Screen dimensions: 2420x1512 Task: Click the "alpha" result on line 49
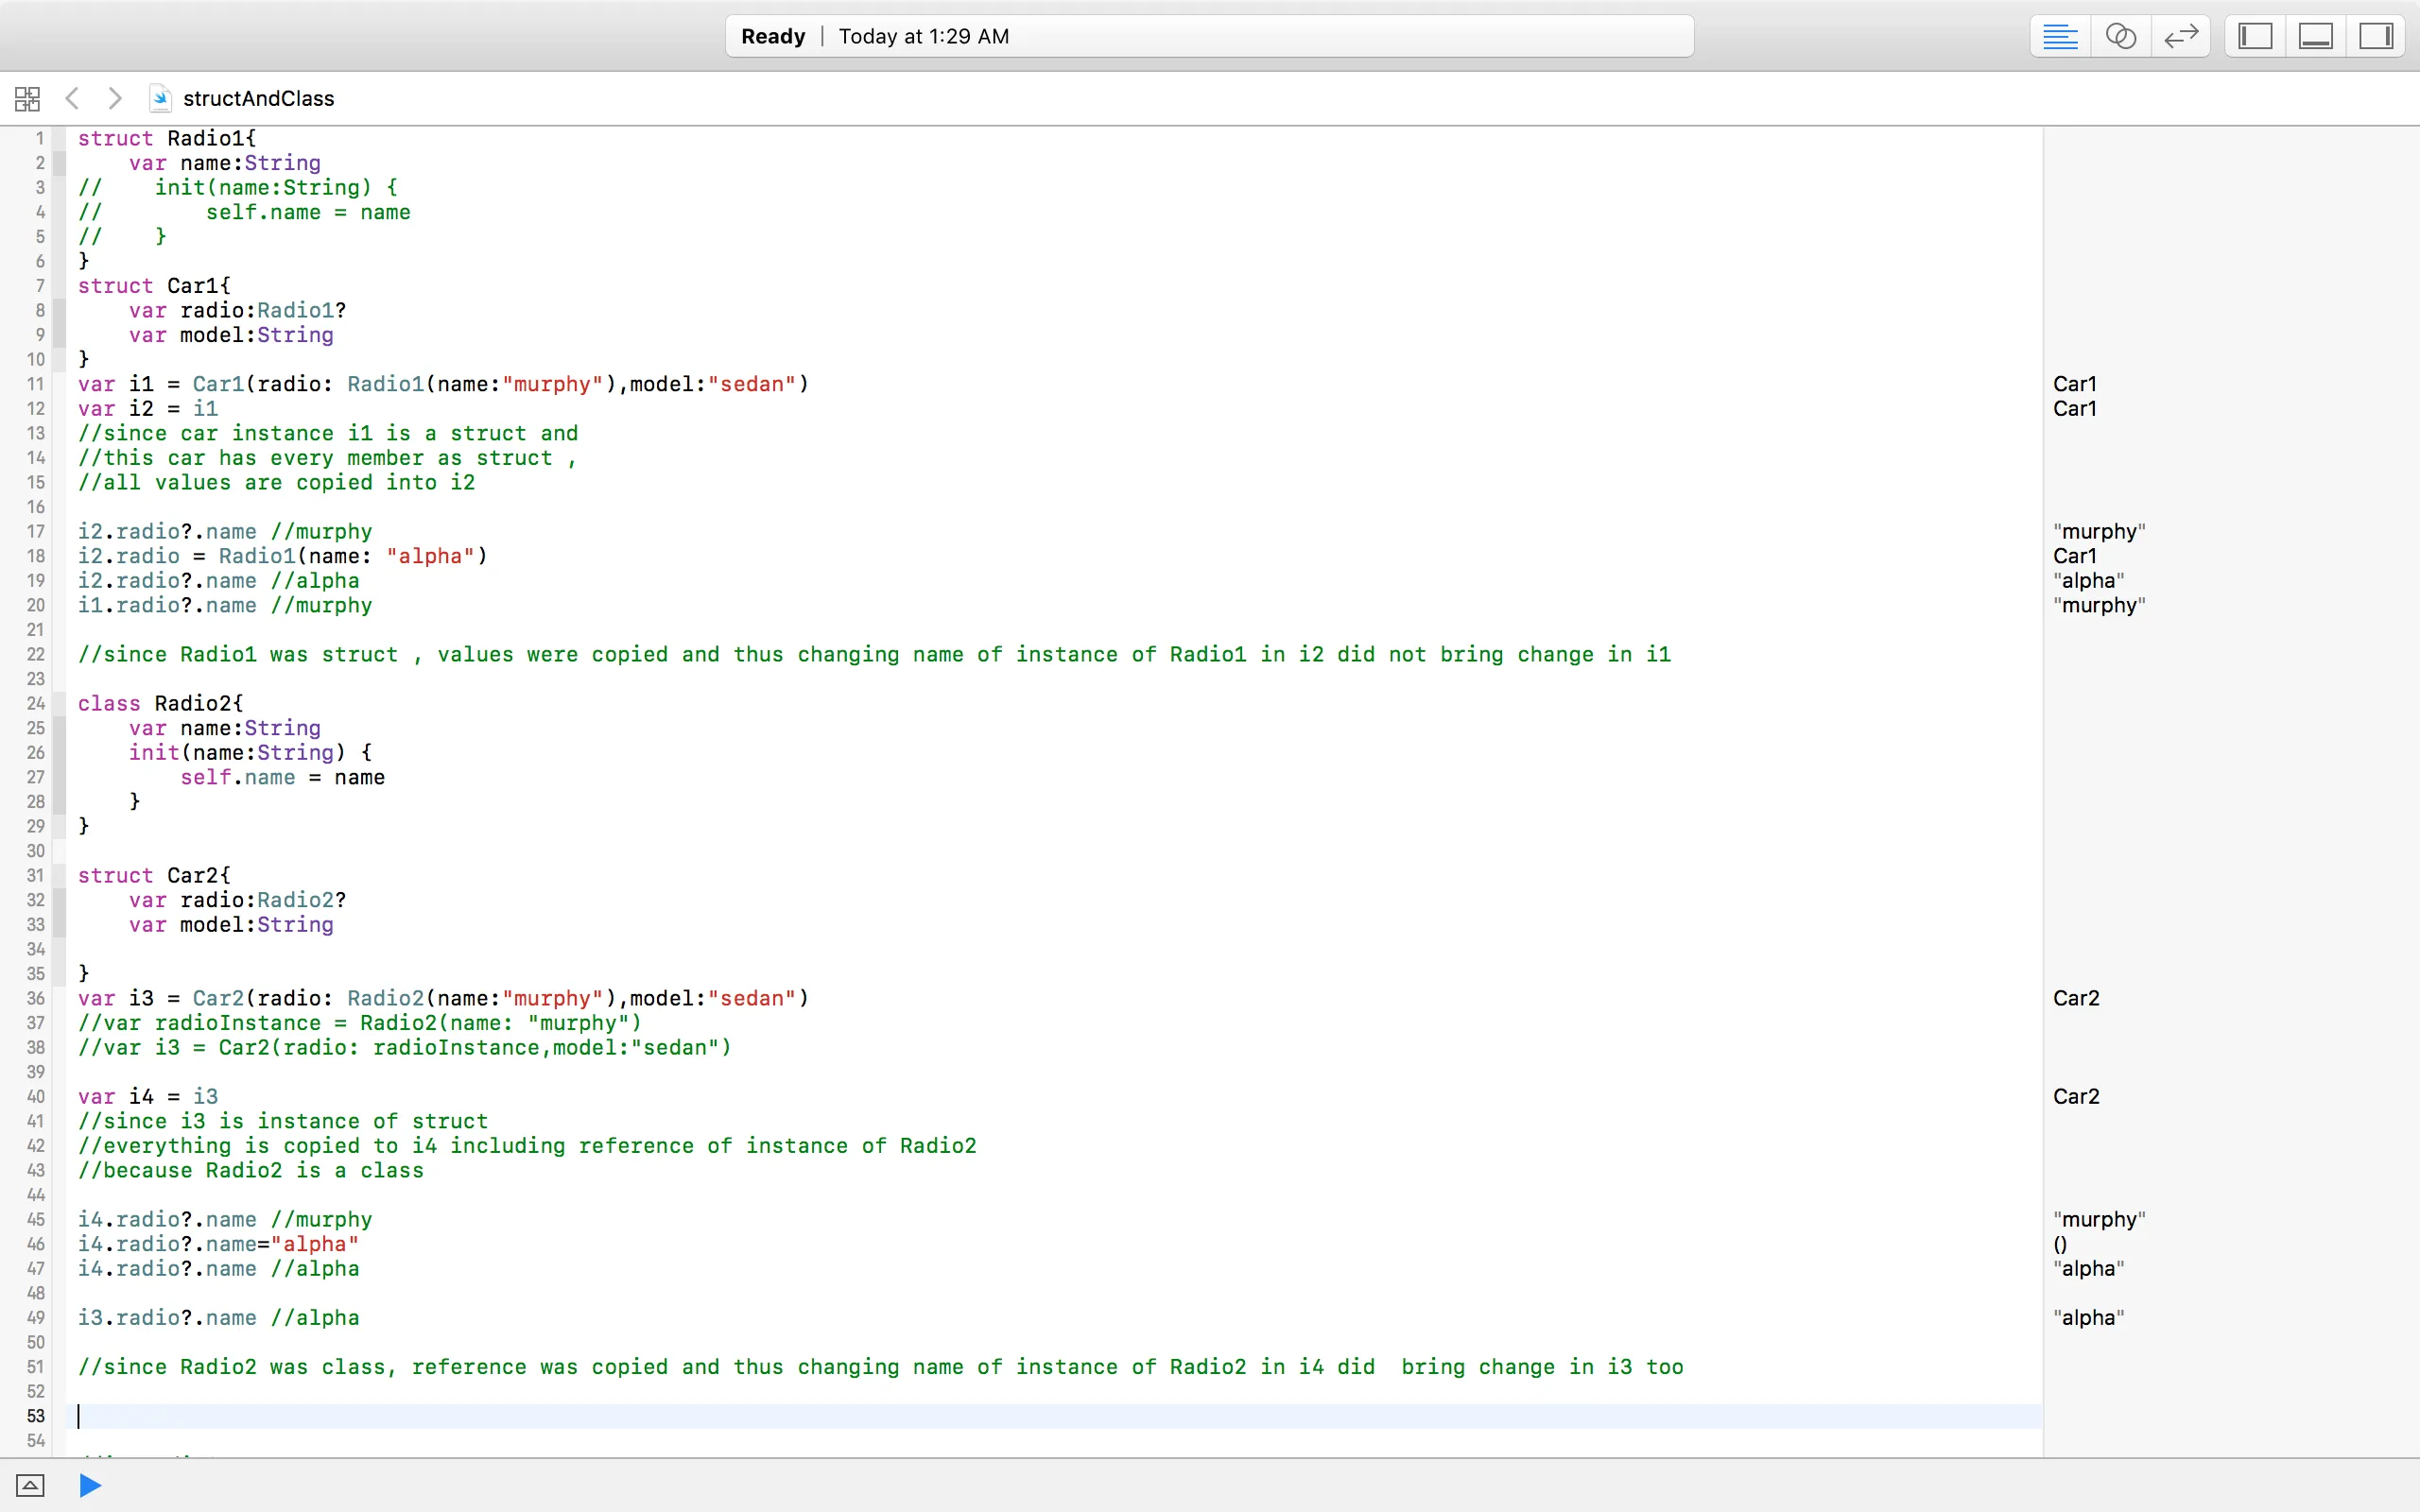(x=2088, y=1318)
